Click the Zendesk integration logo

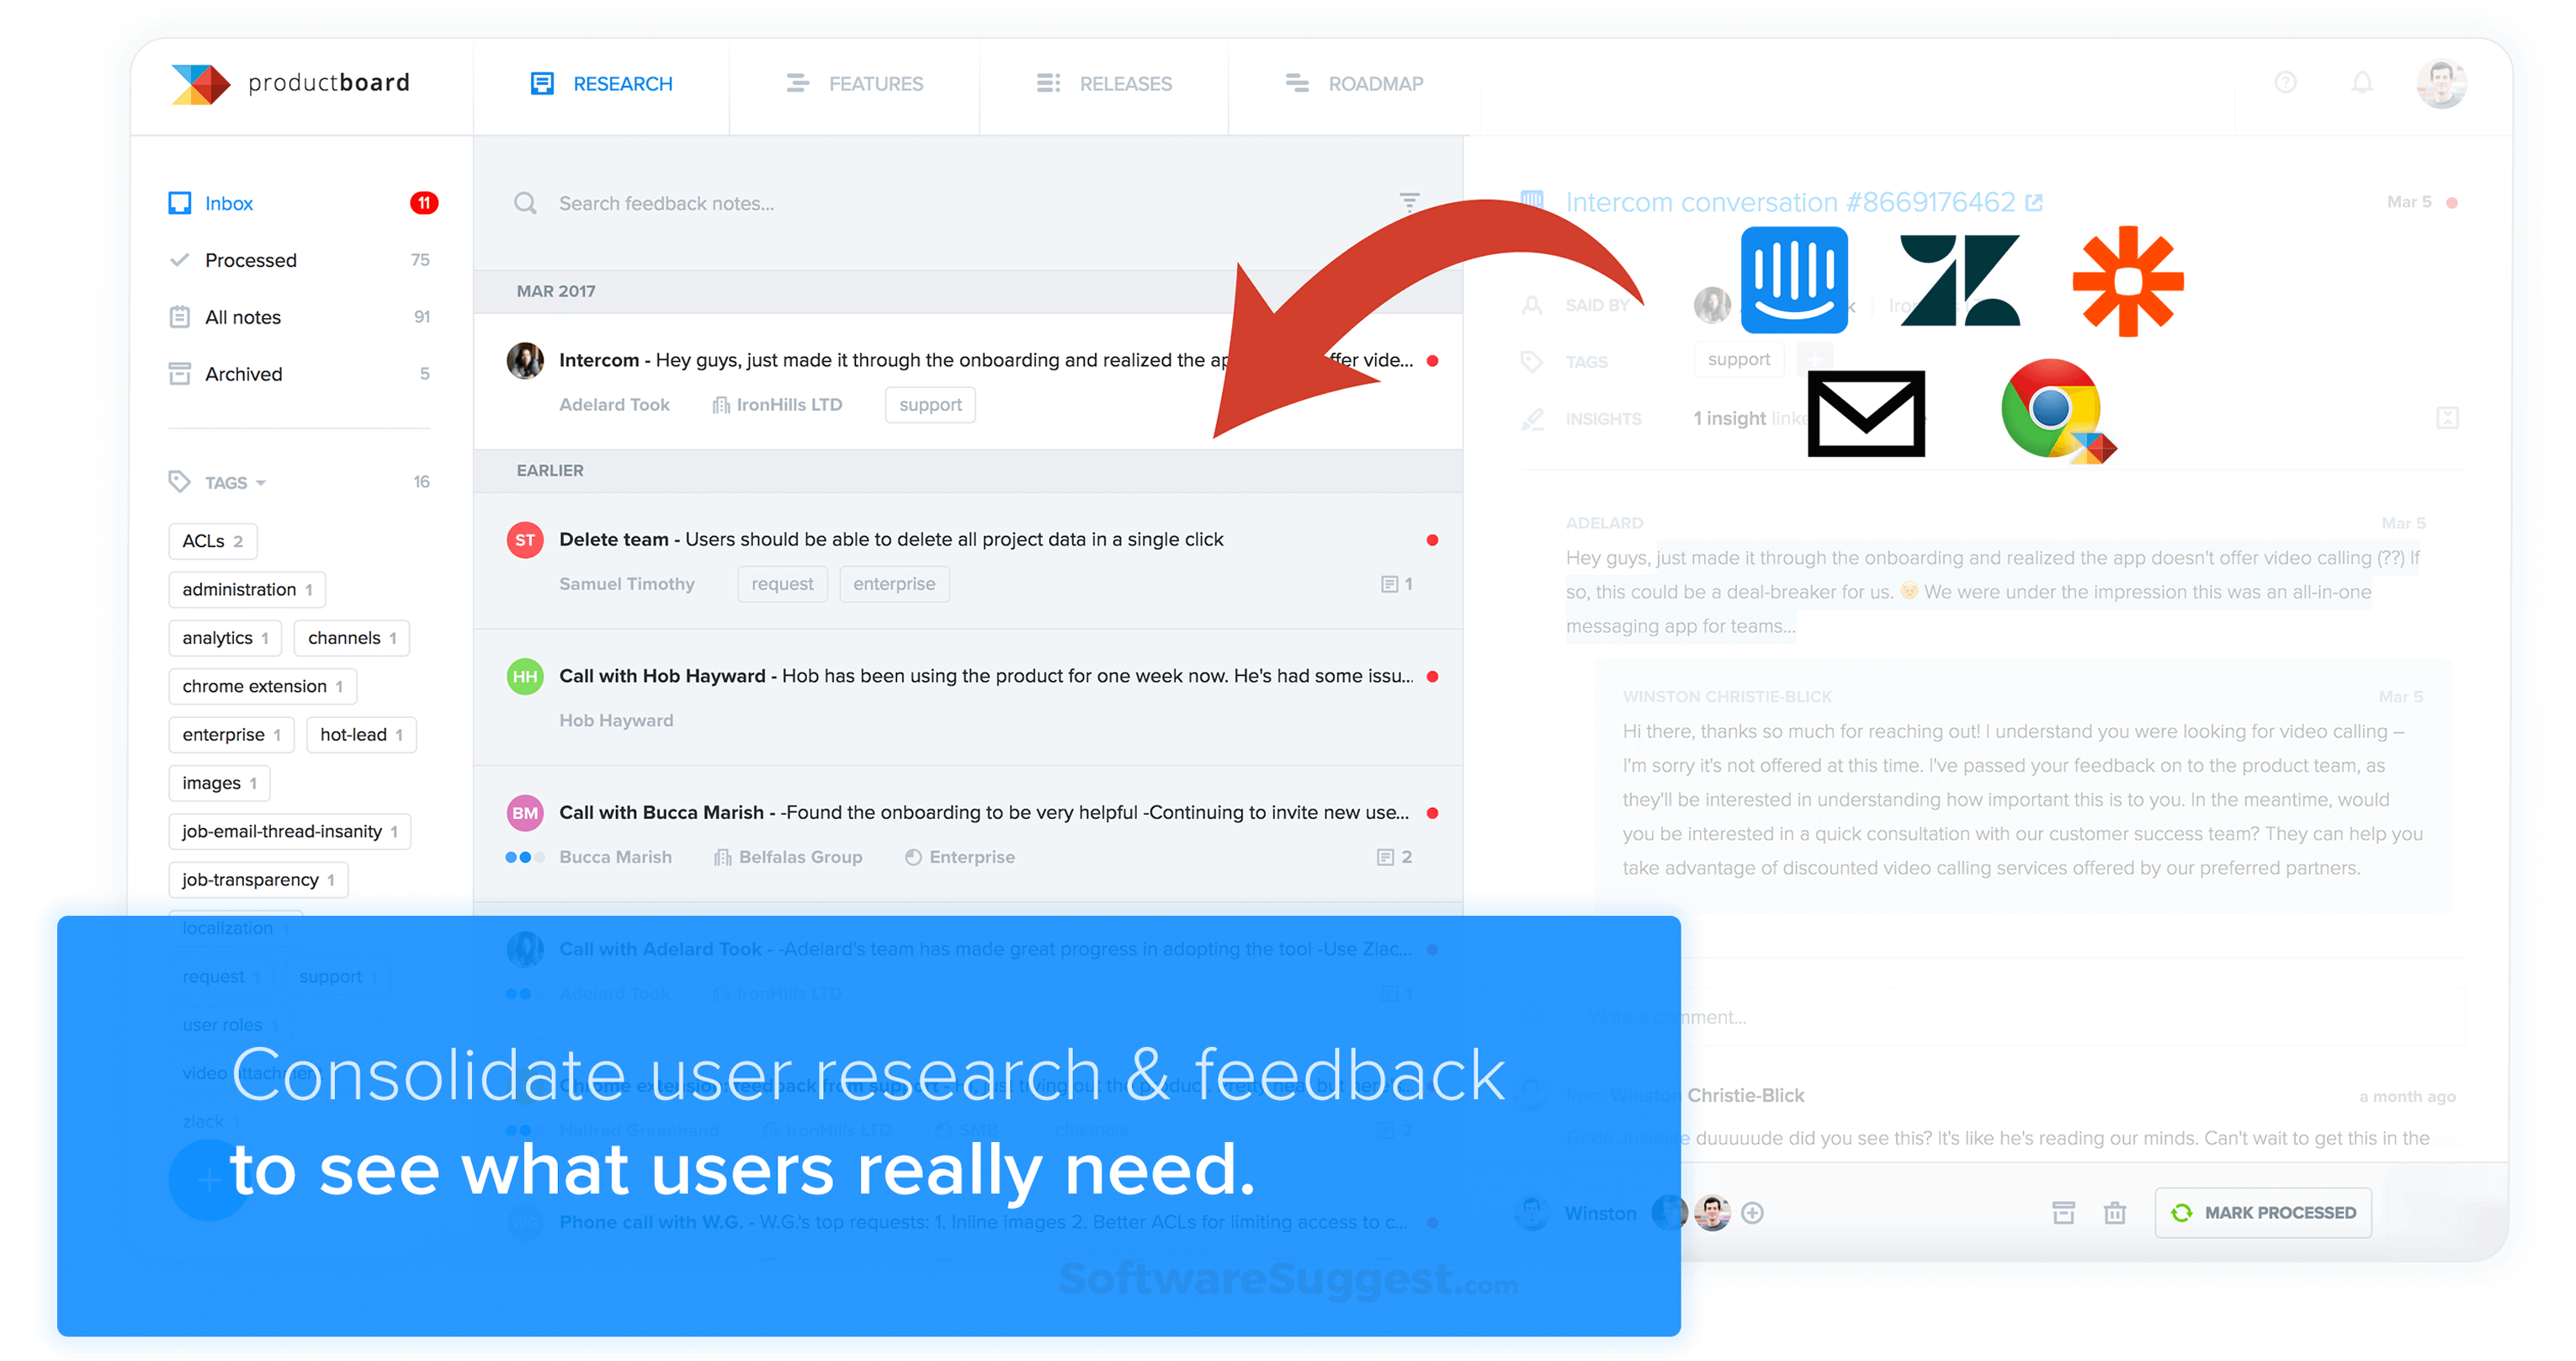coord(1960,281)
